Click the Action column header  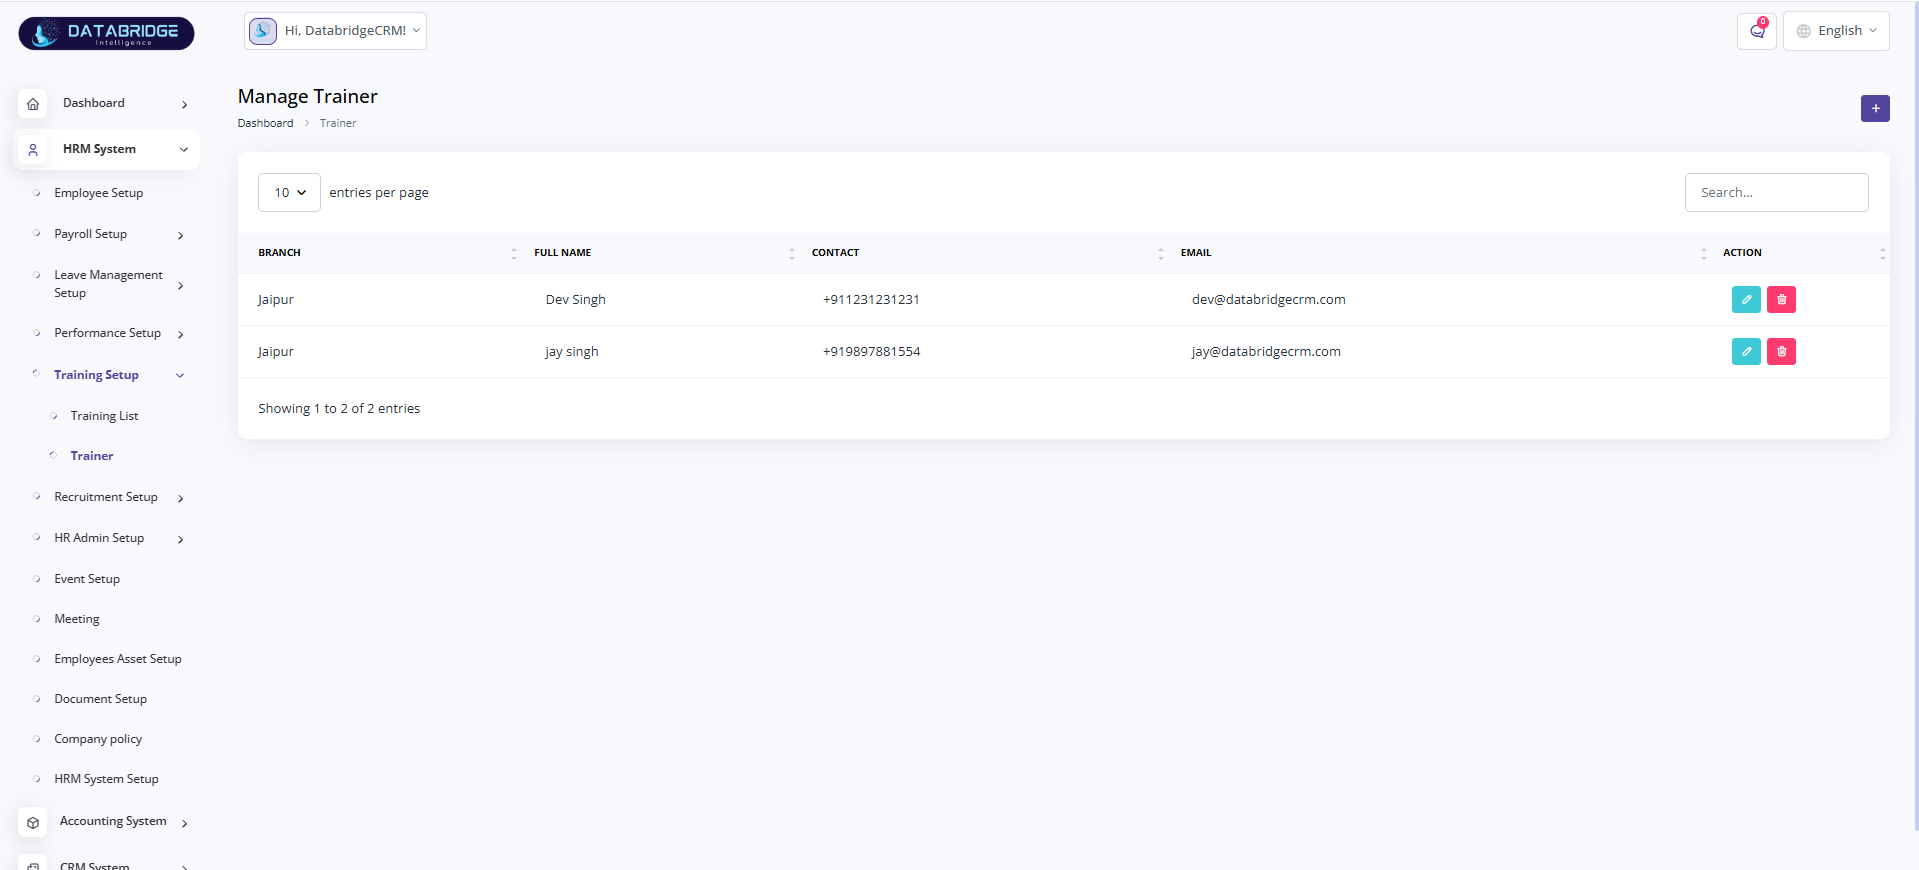[1742, 253]
